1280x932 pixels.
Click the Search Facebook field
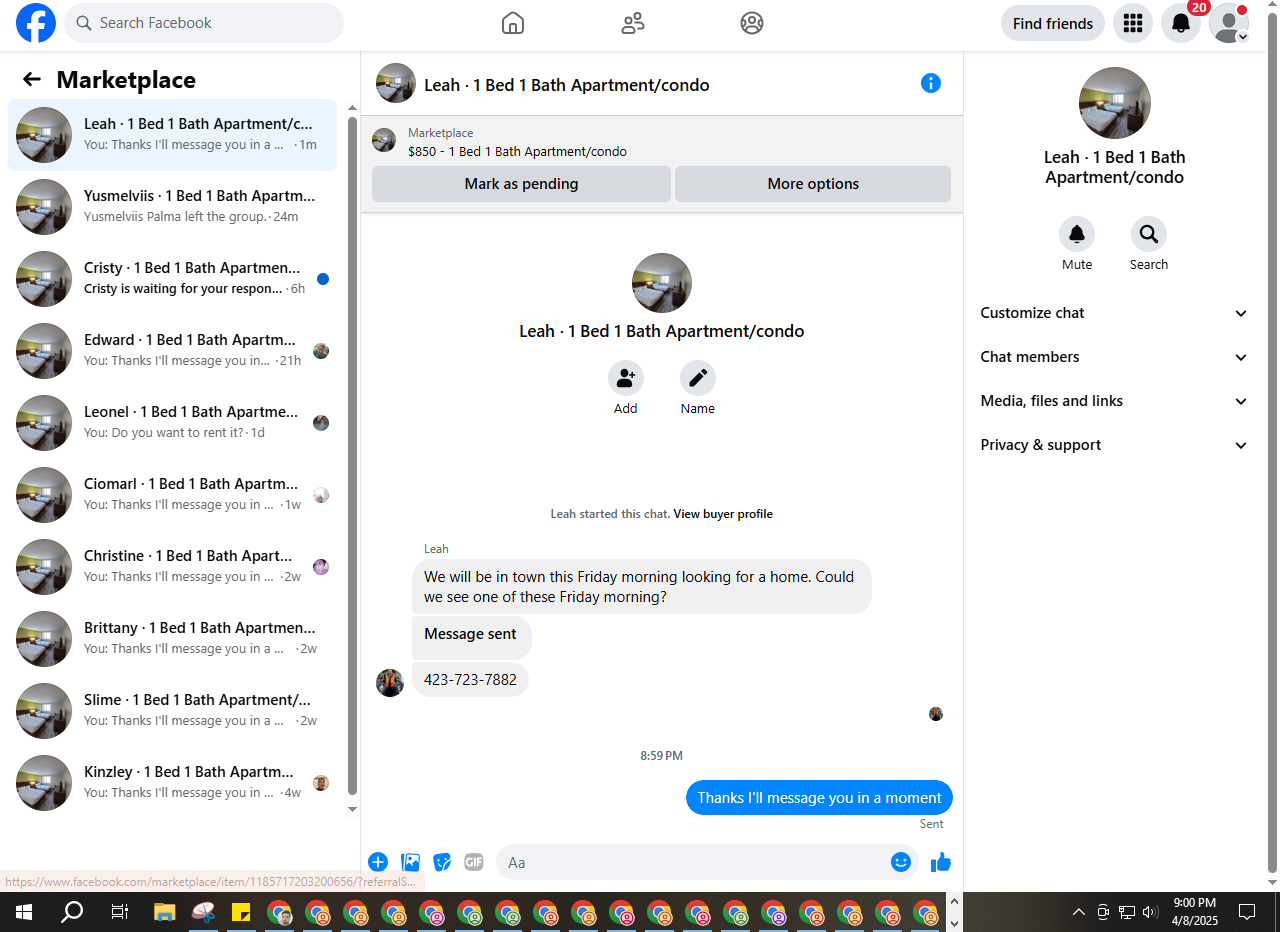(204, 23)
